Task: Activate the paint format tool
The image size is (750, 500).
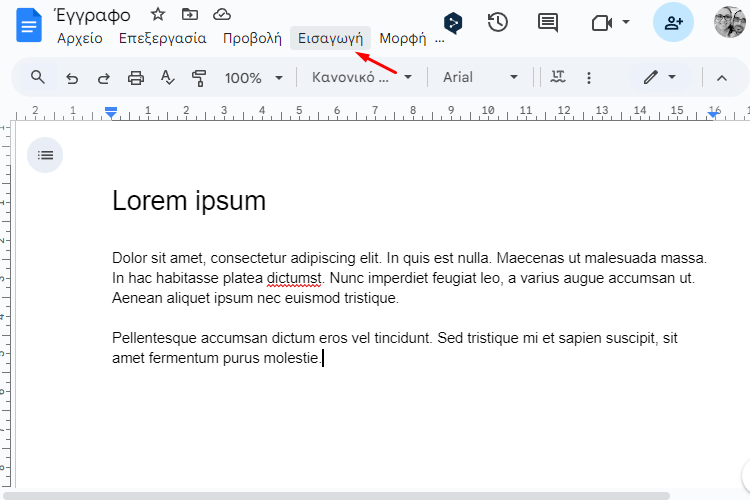Action: [199, 78]
